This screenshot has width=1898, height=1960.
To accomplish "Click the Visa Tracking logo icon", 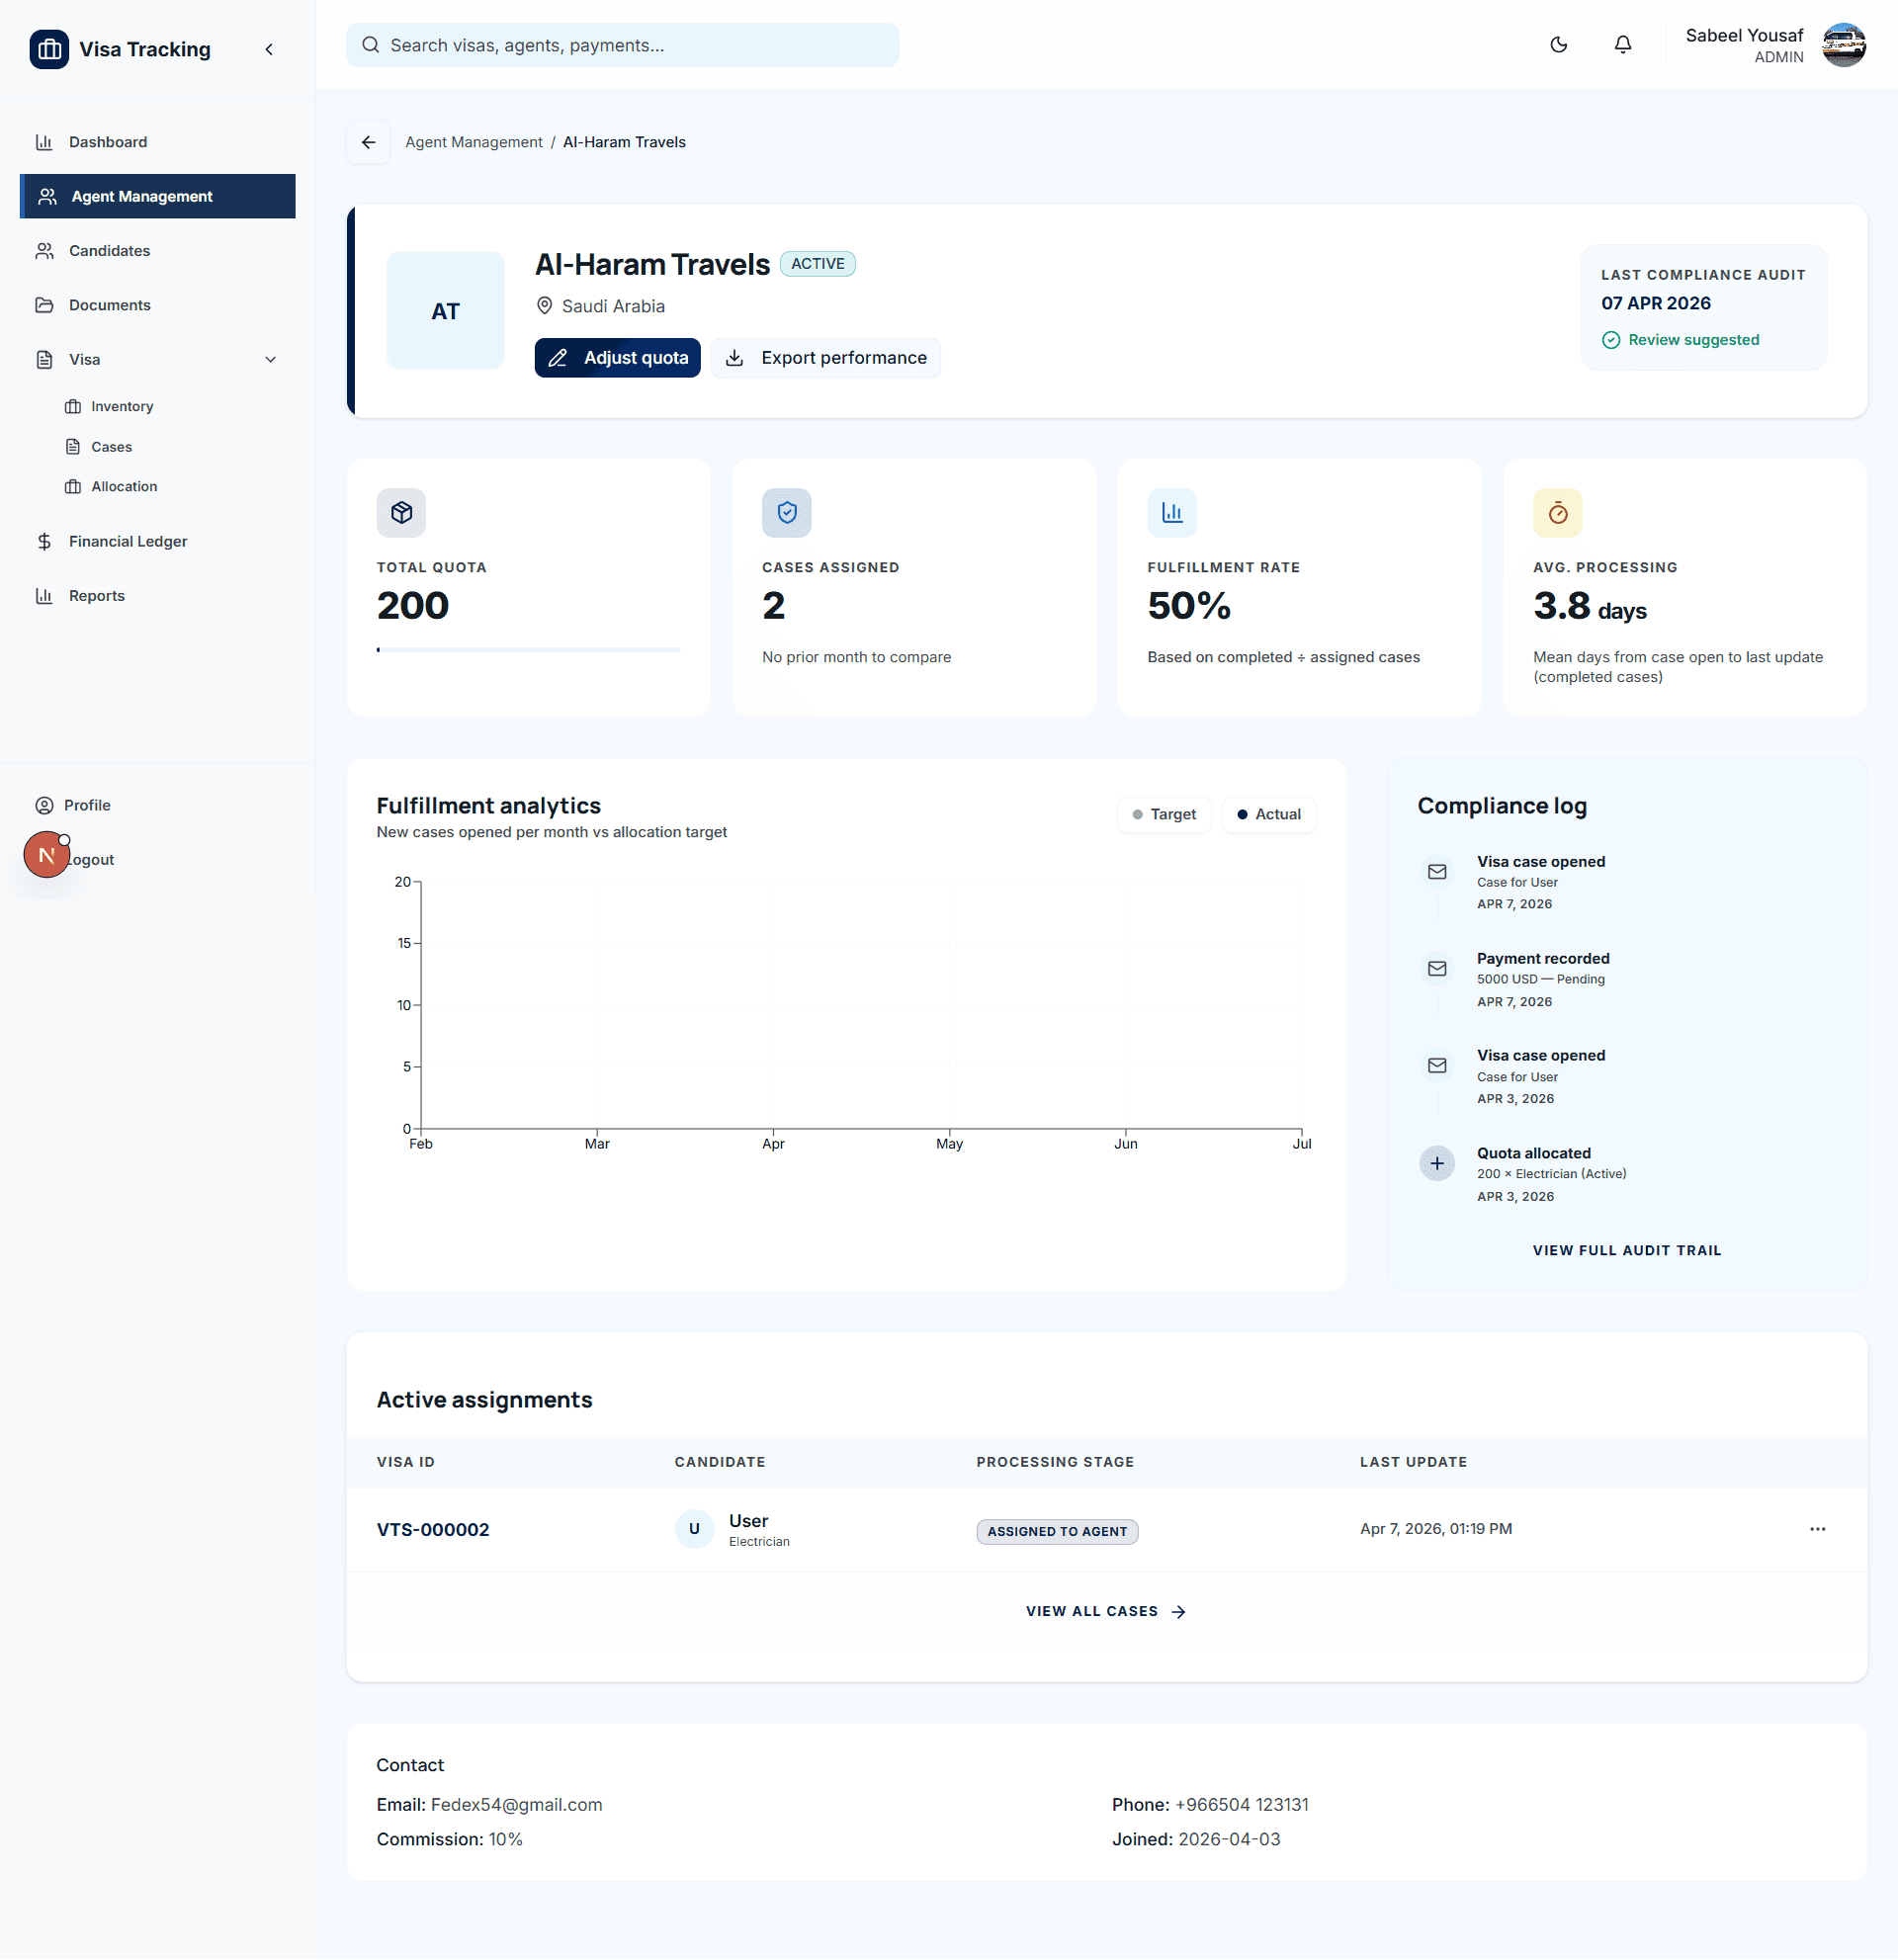I will [x=49, y=49].
